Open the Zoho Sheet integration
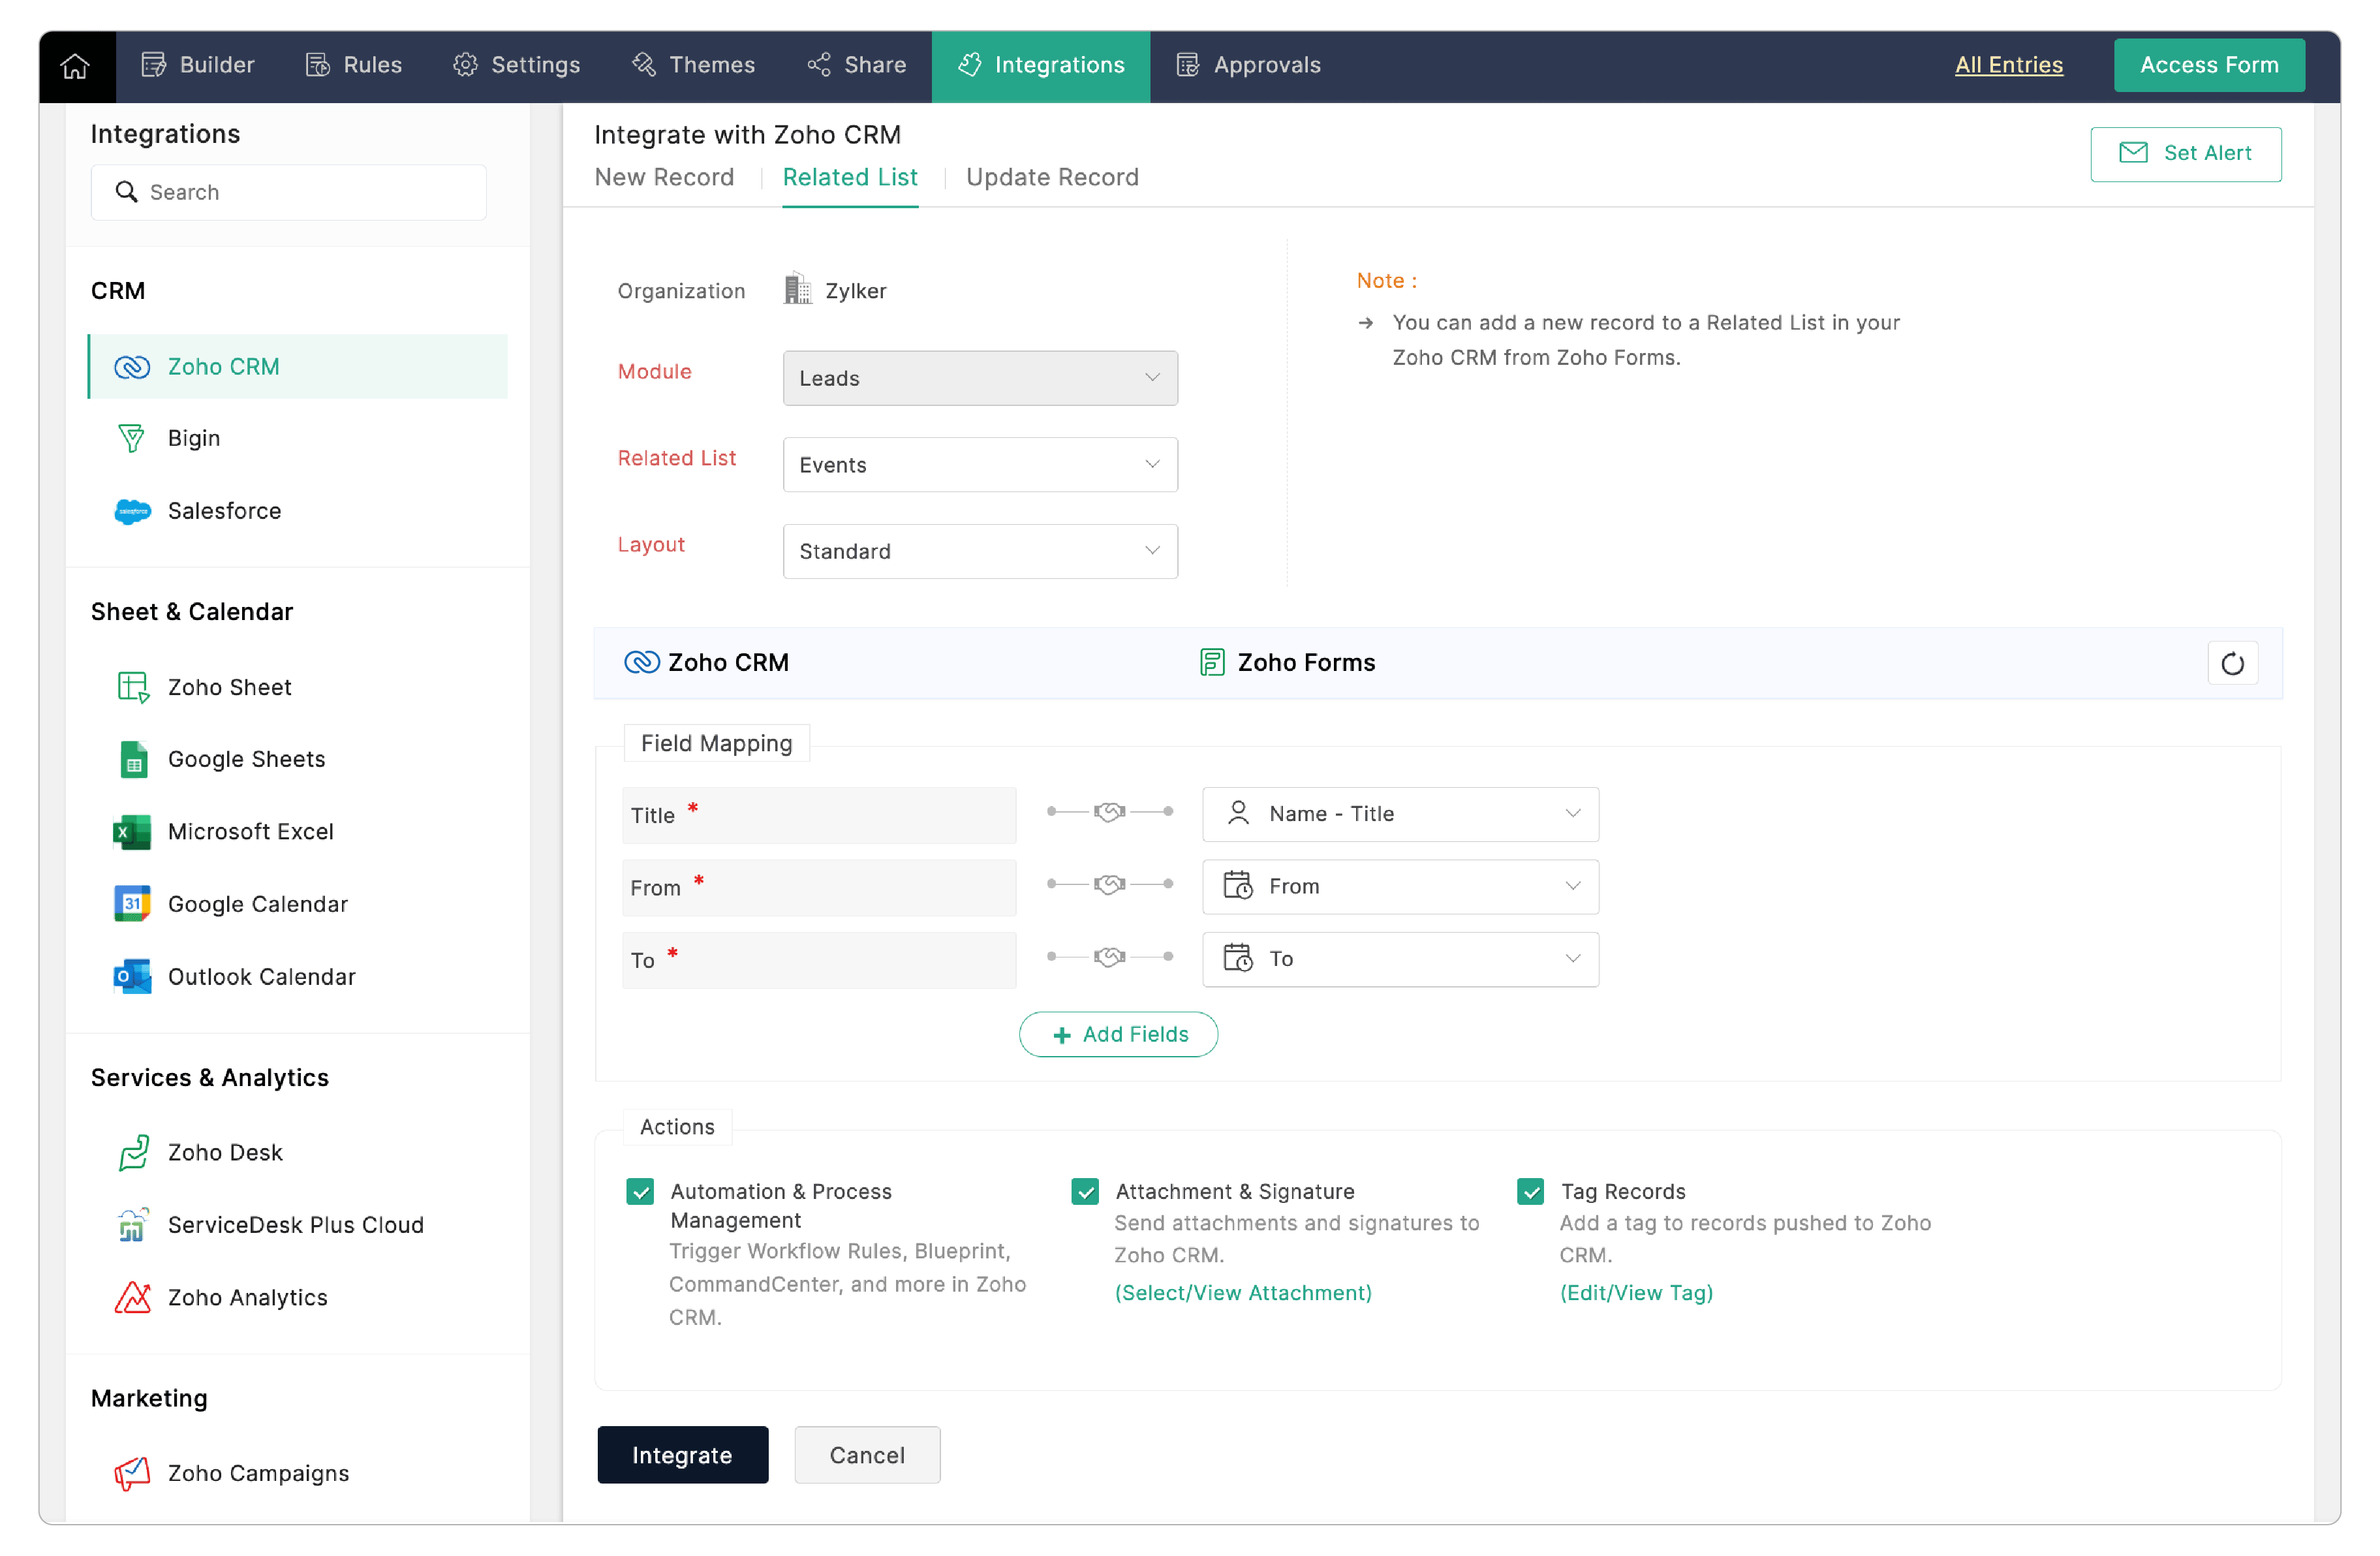 coord(229,687)
